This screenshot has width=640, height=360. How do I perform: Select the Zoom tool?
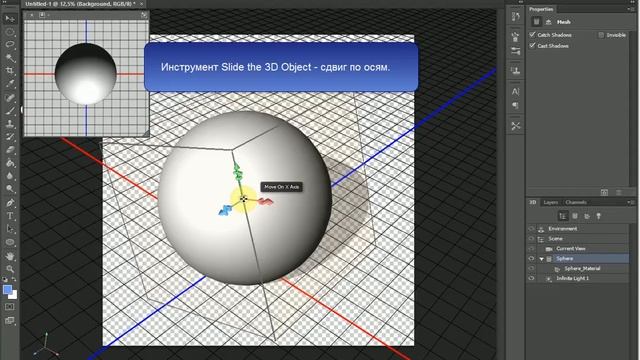point(10,269)
